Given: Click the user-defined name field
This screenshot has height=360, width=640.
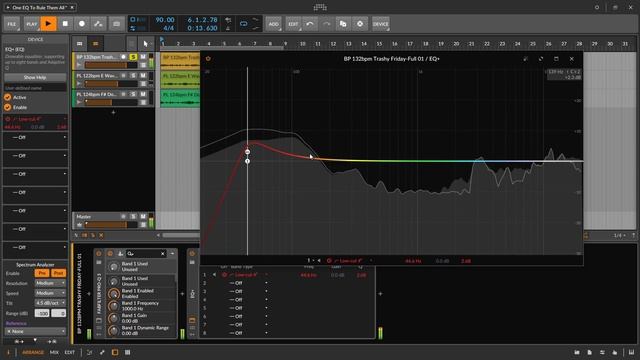Looking at the screenshot, I should pos(35,88).
